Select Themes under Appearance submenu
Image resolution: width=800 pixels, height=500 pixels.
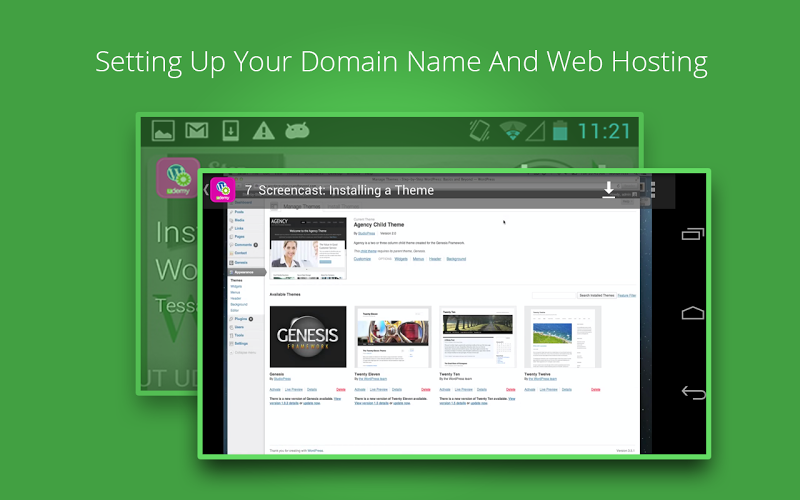[x=236, y=280]
